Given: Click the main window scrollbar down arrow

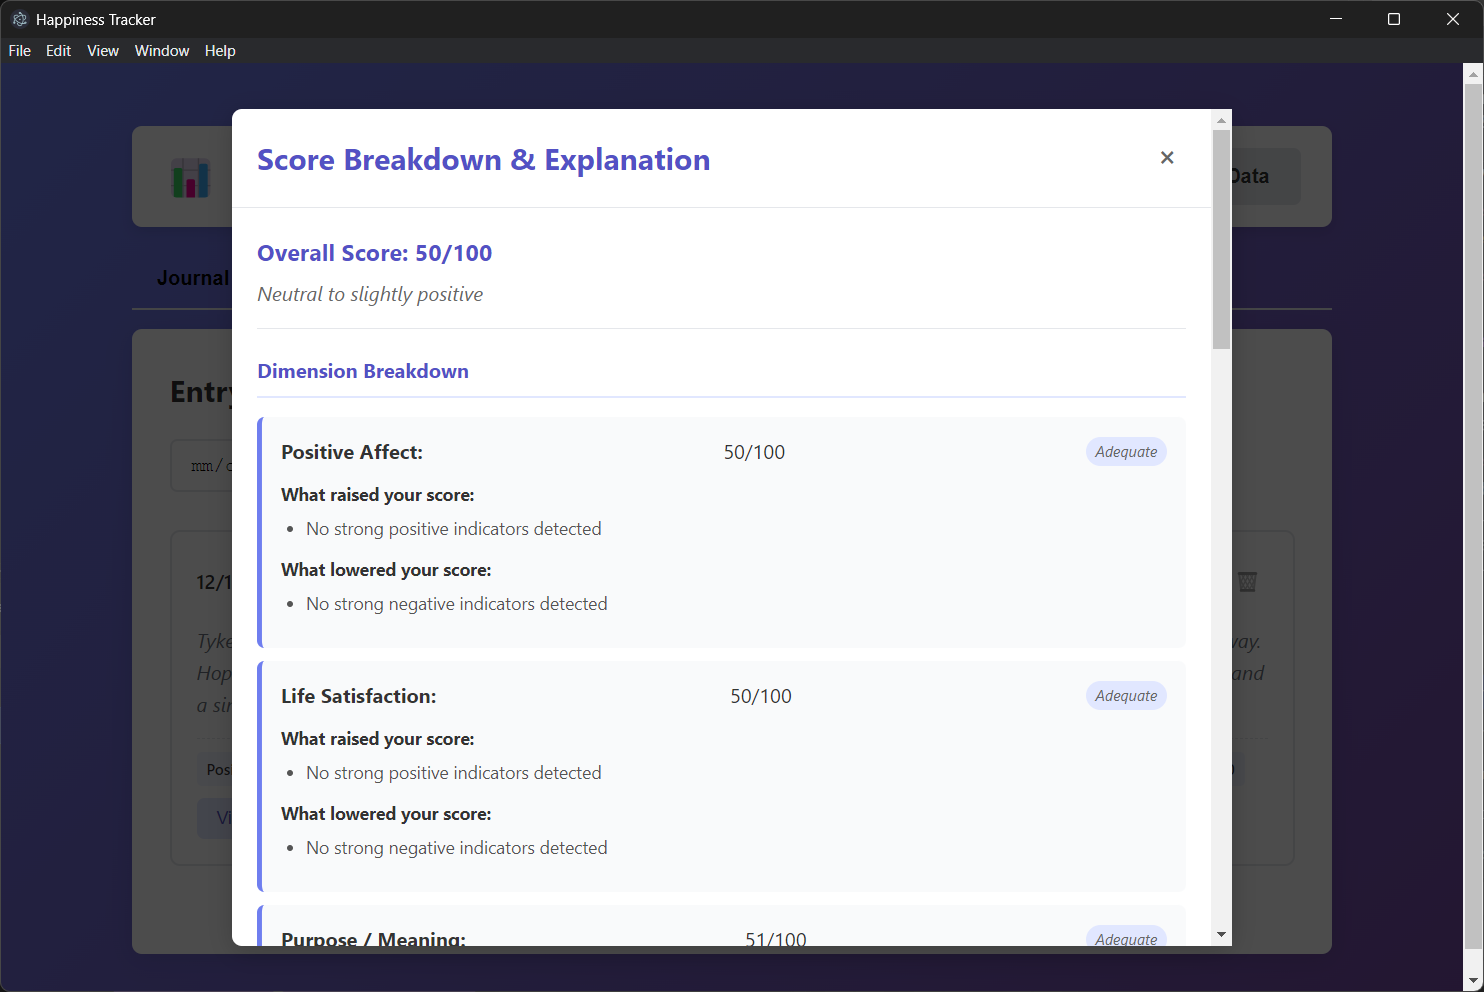Looking at the screenshot, I should point(1473,981).
